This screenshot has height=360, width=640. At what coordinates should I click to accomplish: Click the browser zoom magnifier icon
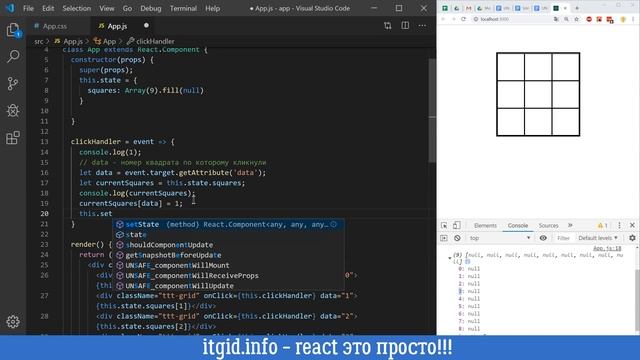(x=566, y=19)
